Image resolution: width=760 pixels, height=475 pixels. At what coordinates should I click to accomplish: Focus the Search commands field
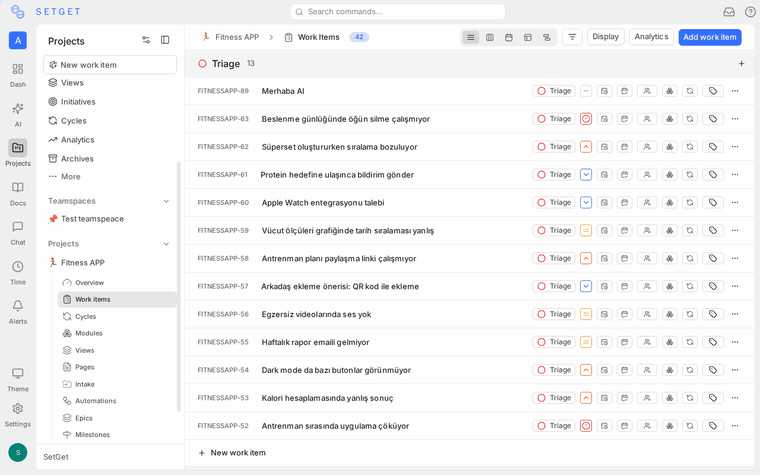397,12
